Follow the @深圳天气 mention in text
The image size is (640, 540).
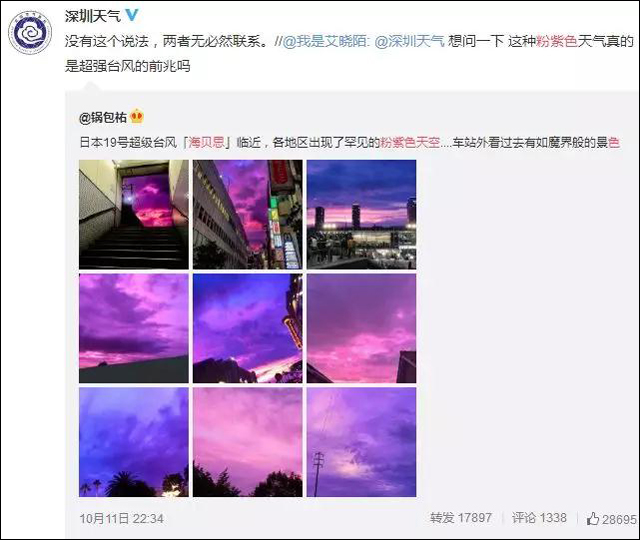[x=410, y=41]
